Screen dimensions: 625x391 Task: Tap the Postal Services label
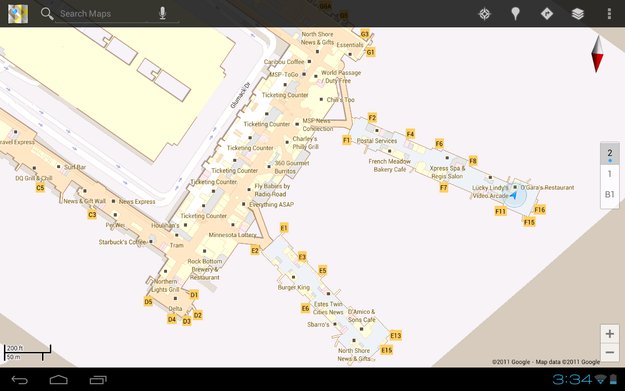click(x=377, y=141)
